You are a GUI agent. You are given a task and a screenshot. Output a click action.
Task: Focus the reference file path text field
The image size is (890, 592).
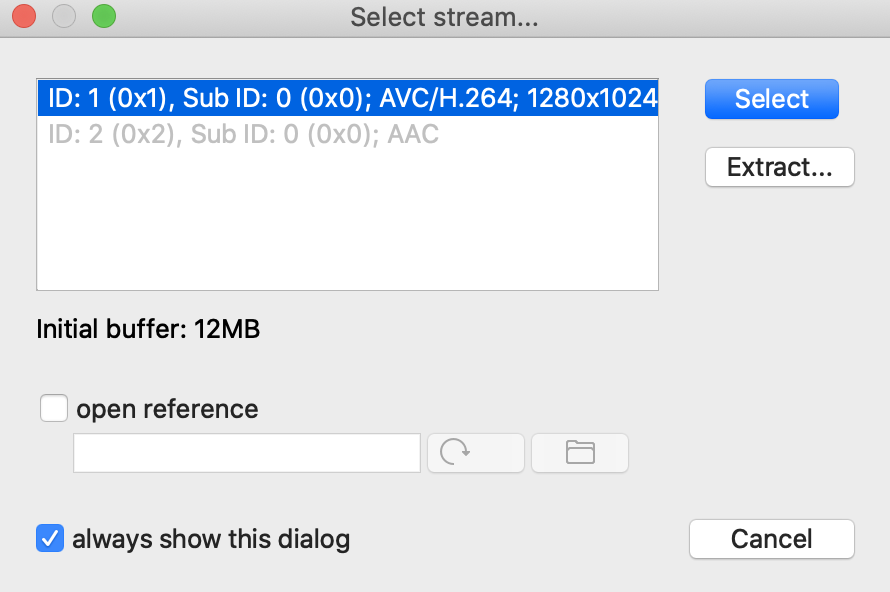247,453
